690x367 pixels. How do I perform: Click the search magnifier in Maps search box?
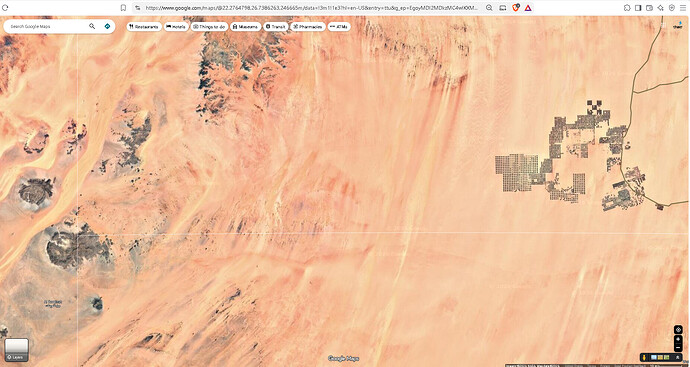point(92,26)
